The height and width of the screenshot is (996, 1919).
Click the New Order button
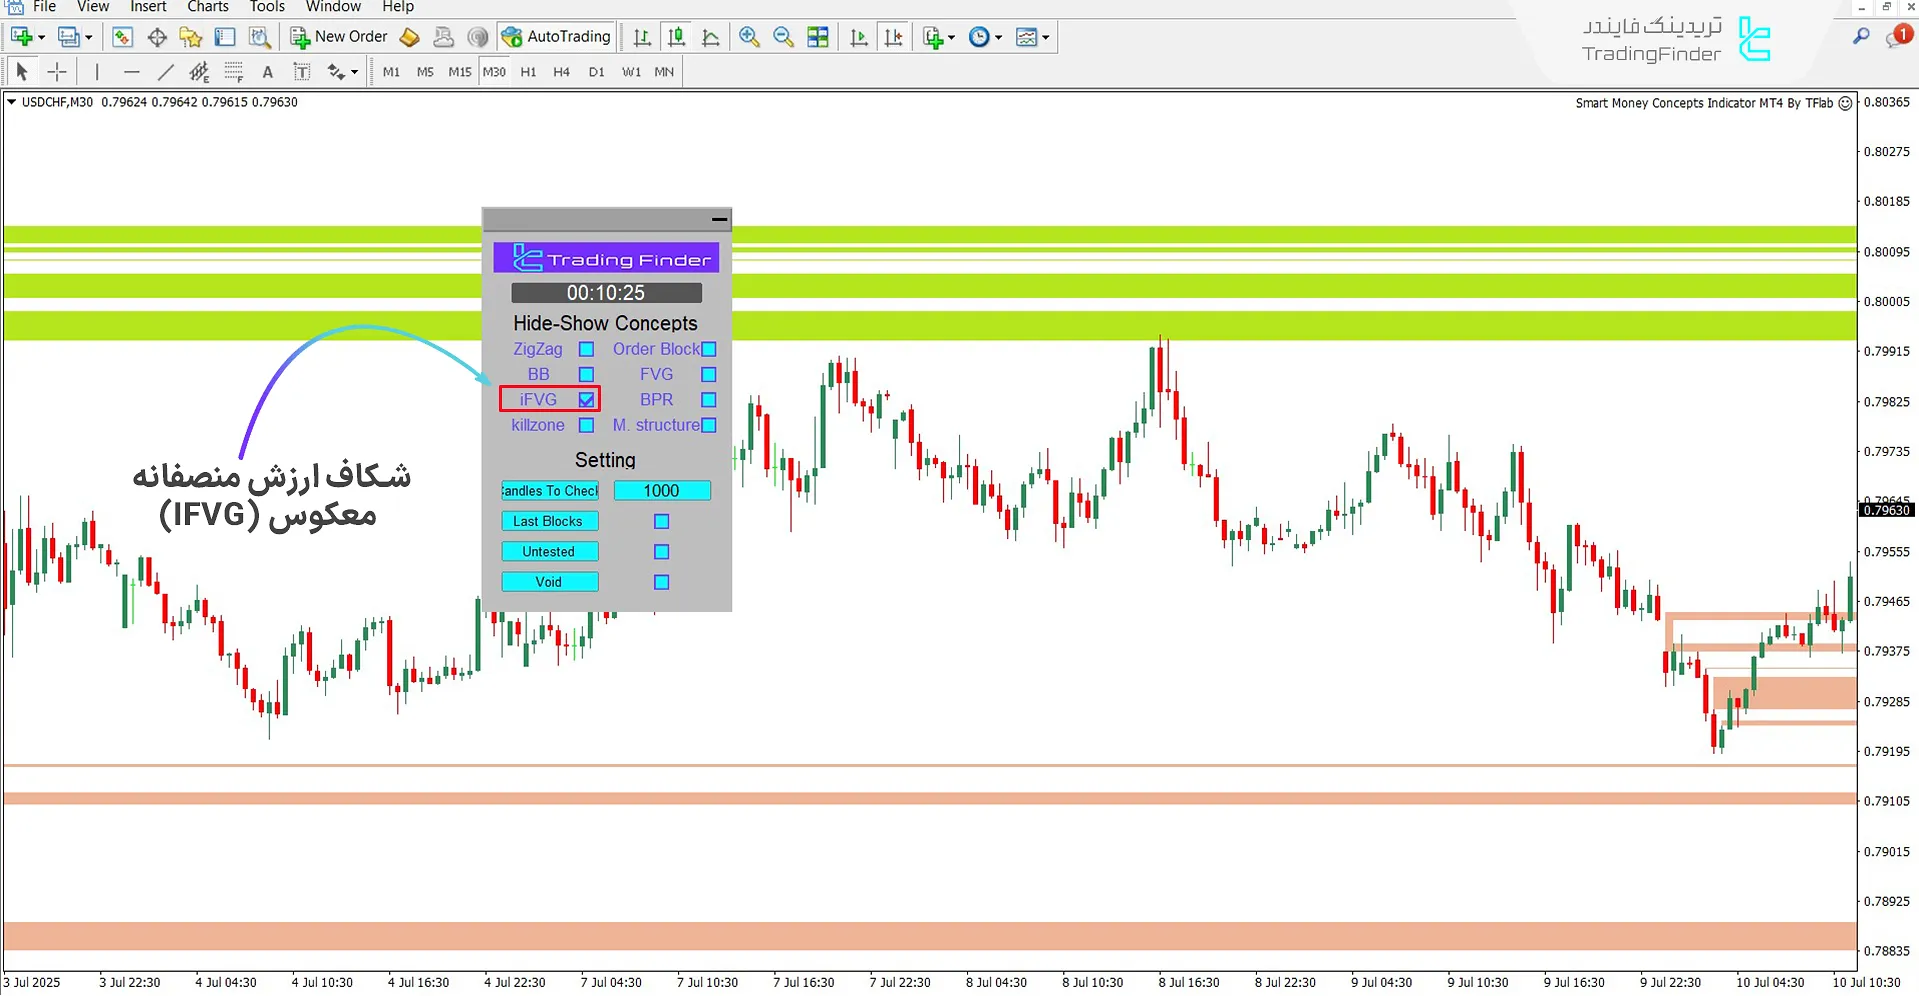click(339, 37)
